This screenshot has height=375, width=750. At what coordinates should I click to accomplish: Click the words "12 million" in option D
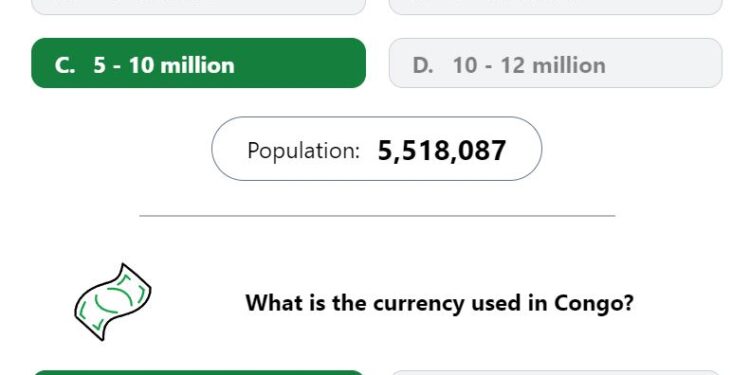point(553,65)
